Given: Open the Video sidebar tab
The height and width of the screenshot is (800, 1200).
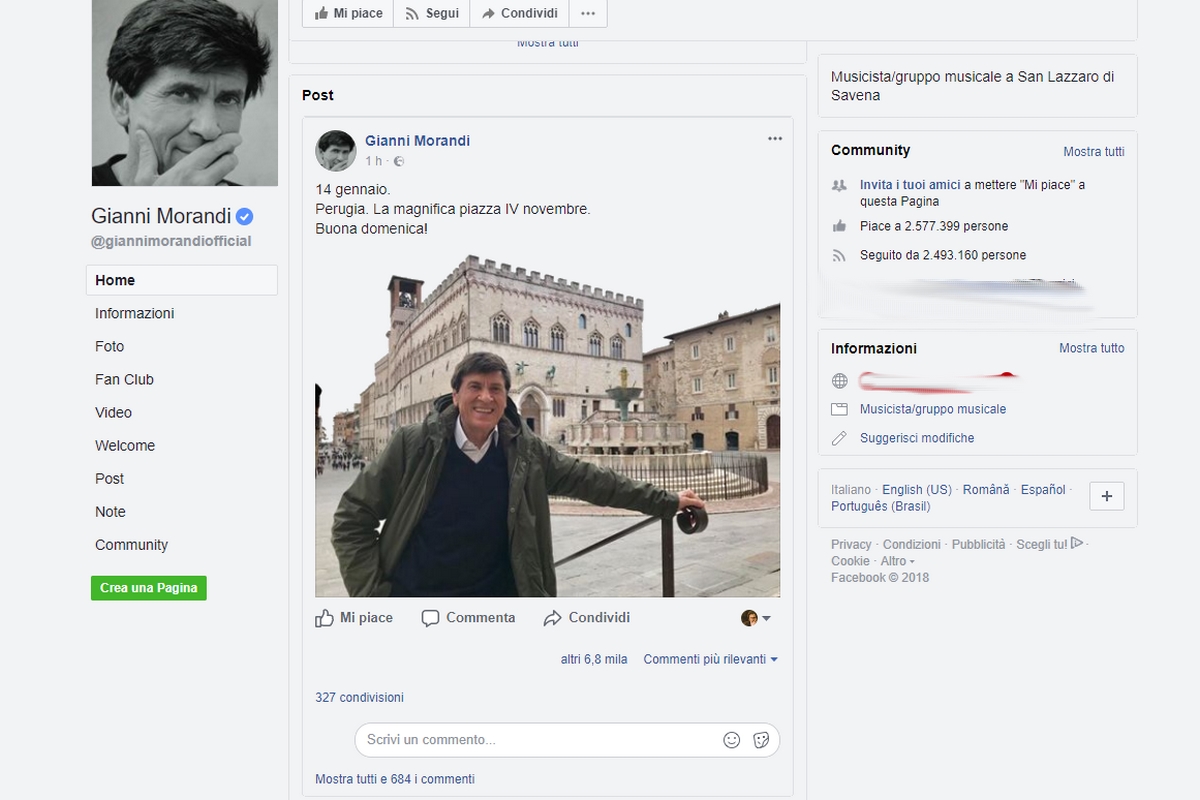Looking at the screenshot, I should [x=113, y=412].
